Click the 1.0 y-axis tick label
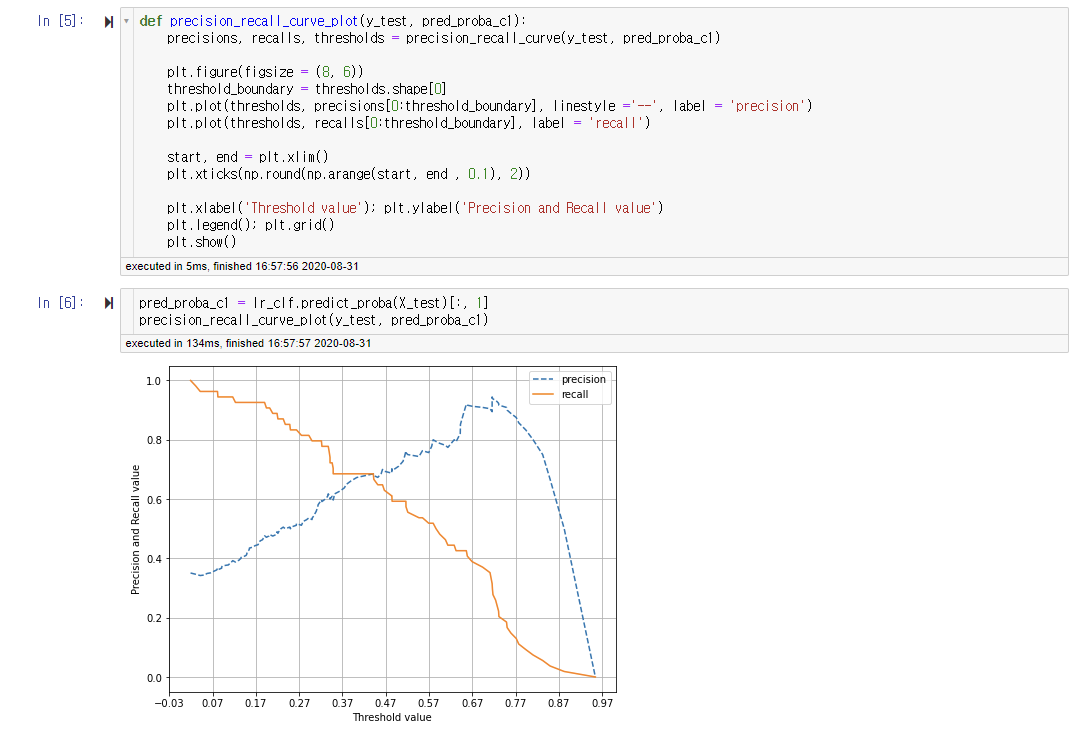The height and width of the screenshot is (737, 1081). (154, 381)
